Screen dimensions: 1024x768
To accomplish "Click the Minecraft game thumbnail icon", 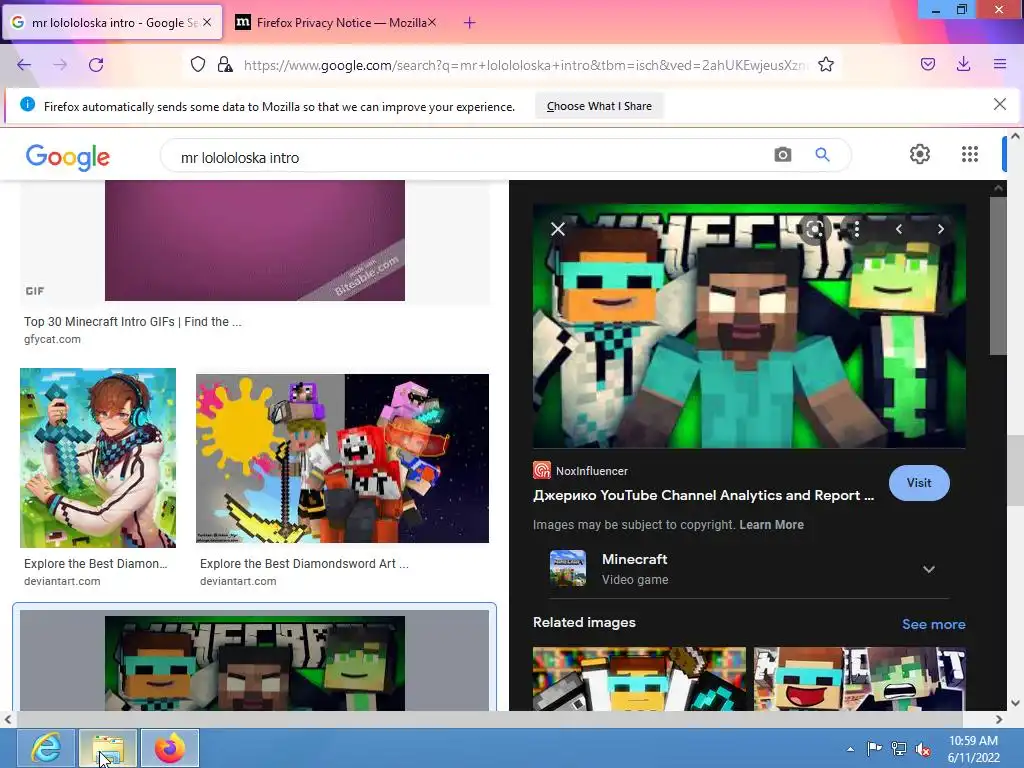I will coord(568,568).
